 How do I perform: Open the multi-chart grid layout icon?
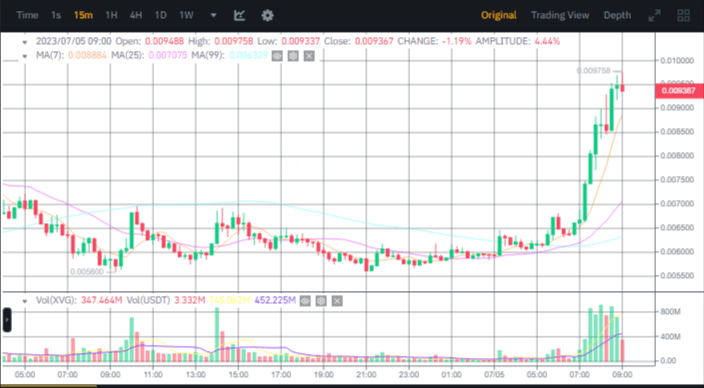[683, 15]
